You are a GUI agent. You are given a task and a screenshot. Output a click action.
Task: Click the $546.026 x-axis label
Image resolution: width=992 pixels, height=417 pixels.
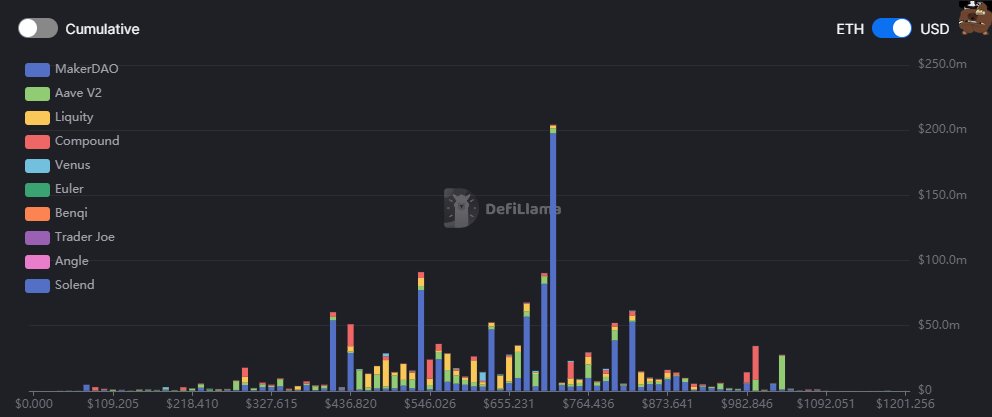click(x=430, y=404)
